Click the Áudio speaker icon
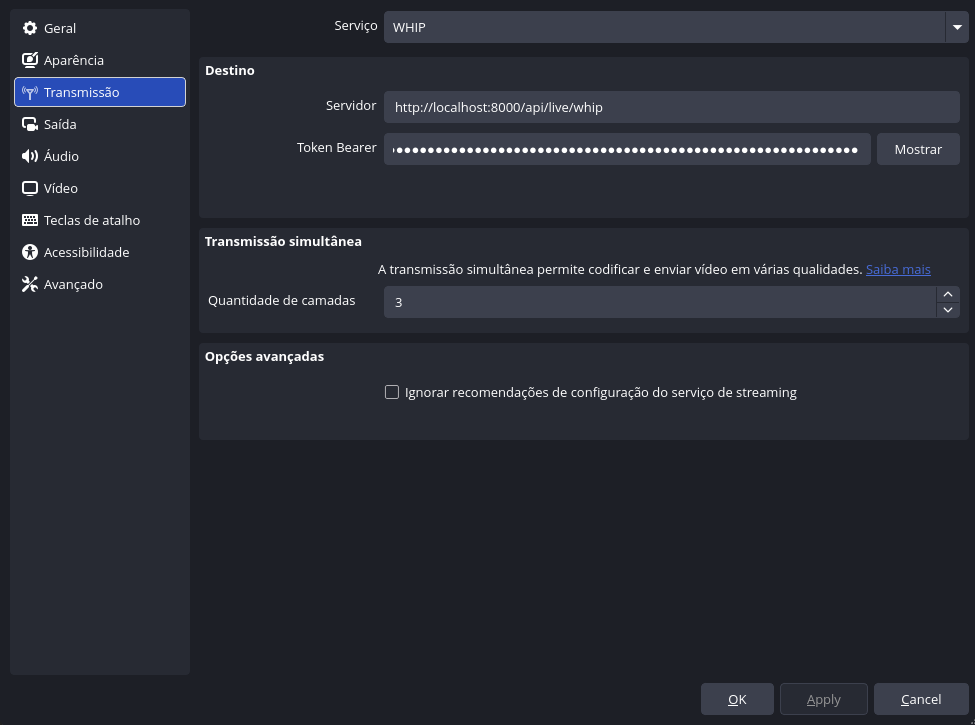The image size is (975, 725). [x=29, y=156]
